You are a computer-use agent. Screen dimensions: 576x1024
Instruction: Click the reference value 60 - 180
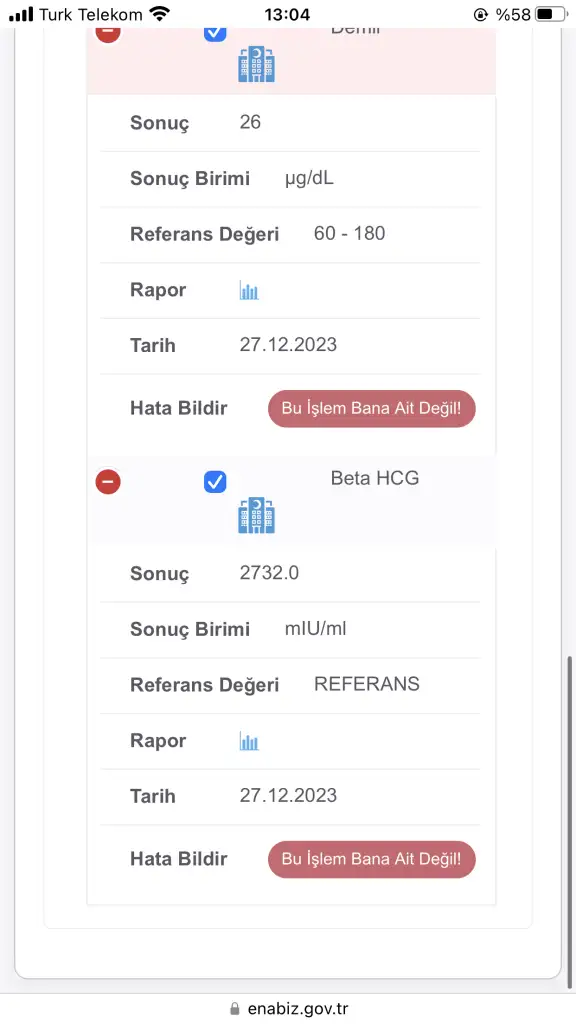(349, 233)
